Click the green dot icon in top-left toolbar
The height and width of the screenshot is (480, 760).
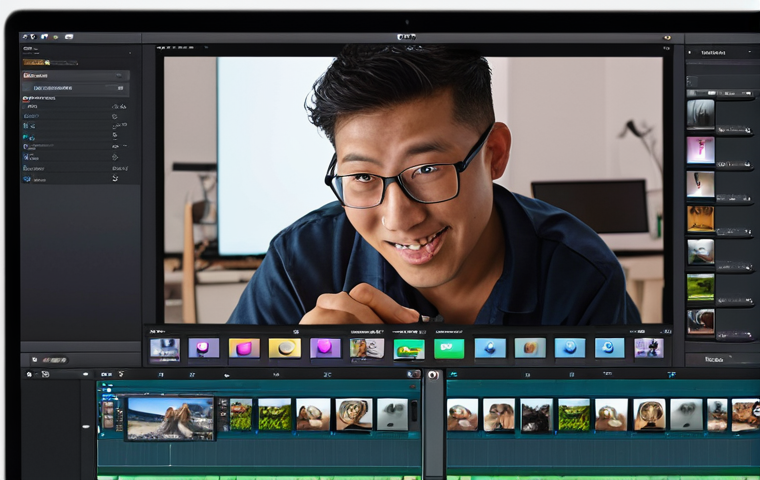56,37
